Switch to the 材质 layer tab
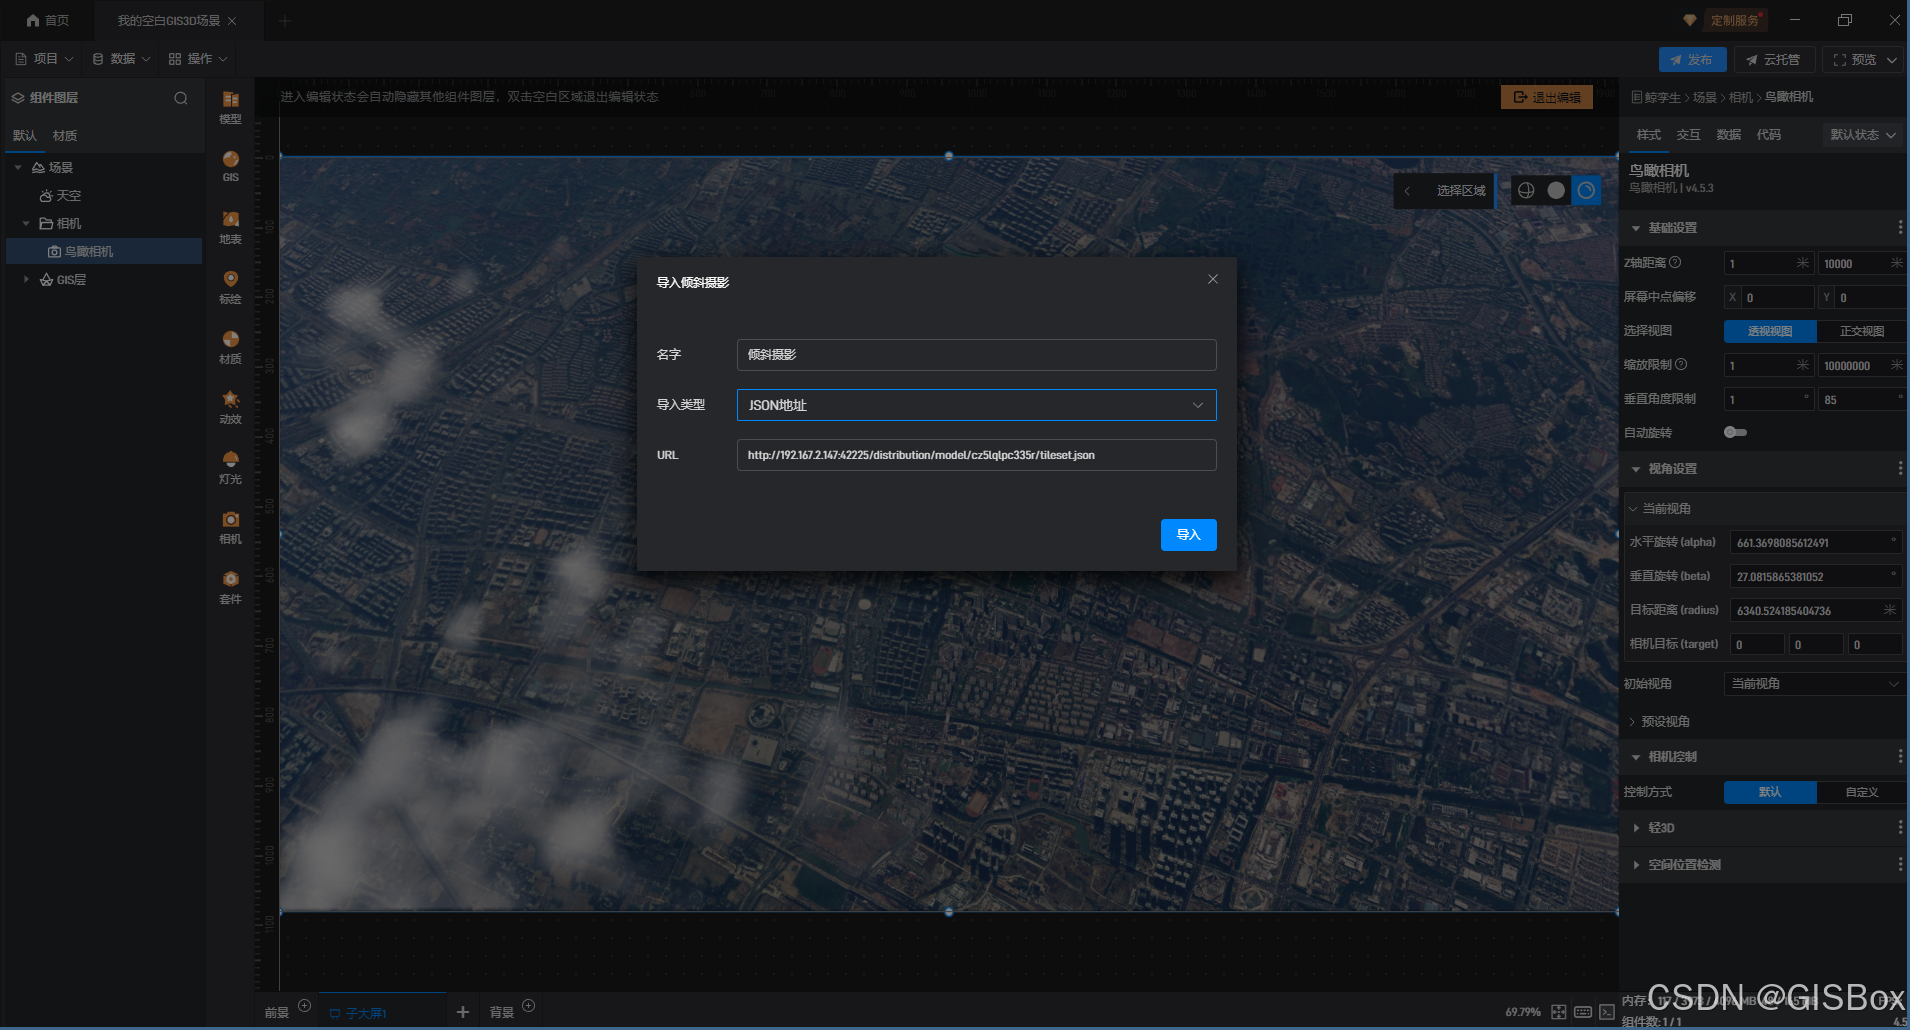This screenshot has height=1030, width=1910. click(x=65, y=136)
